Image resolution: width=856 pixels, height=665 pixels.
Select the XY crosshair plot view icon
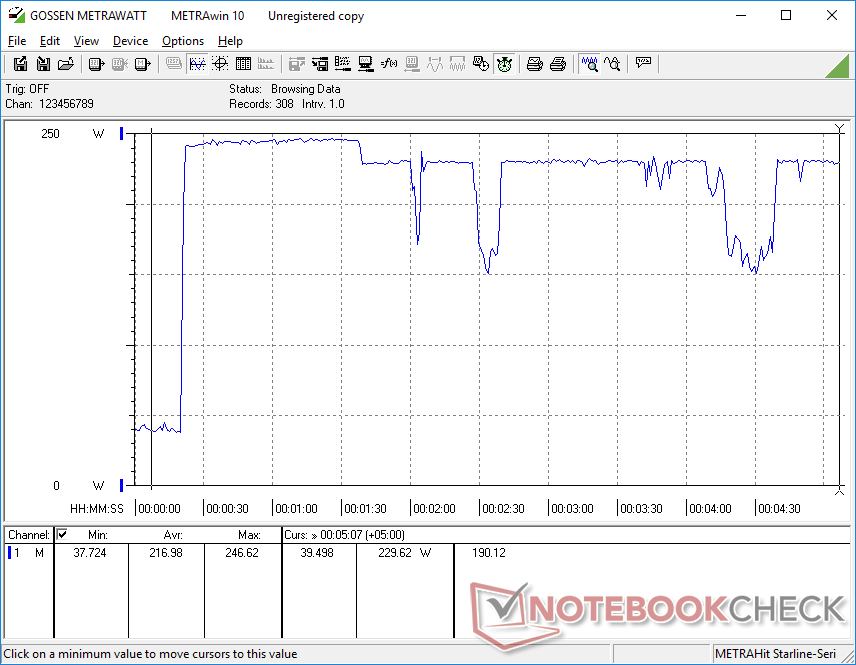click(220, 64)
